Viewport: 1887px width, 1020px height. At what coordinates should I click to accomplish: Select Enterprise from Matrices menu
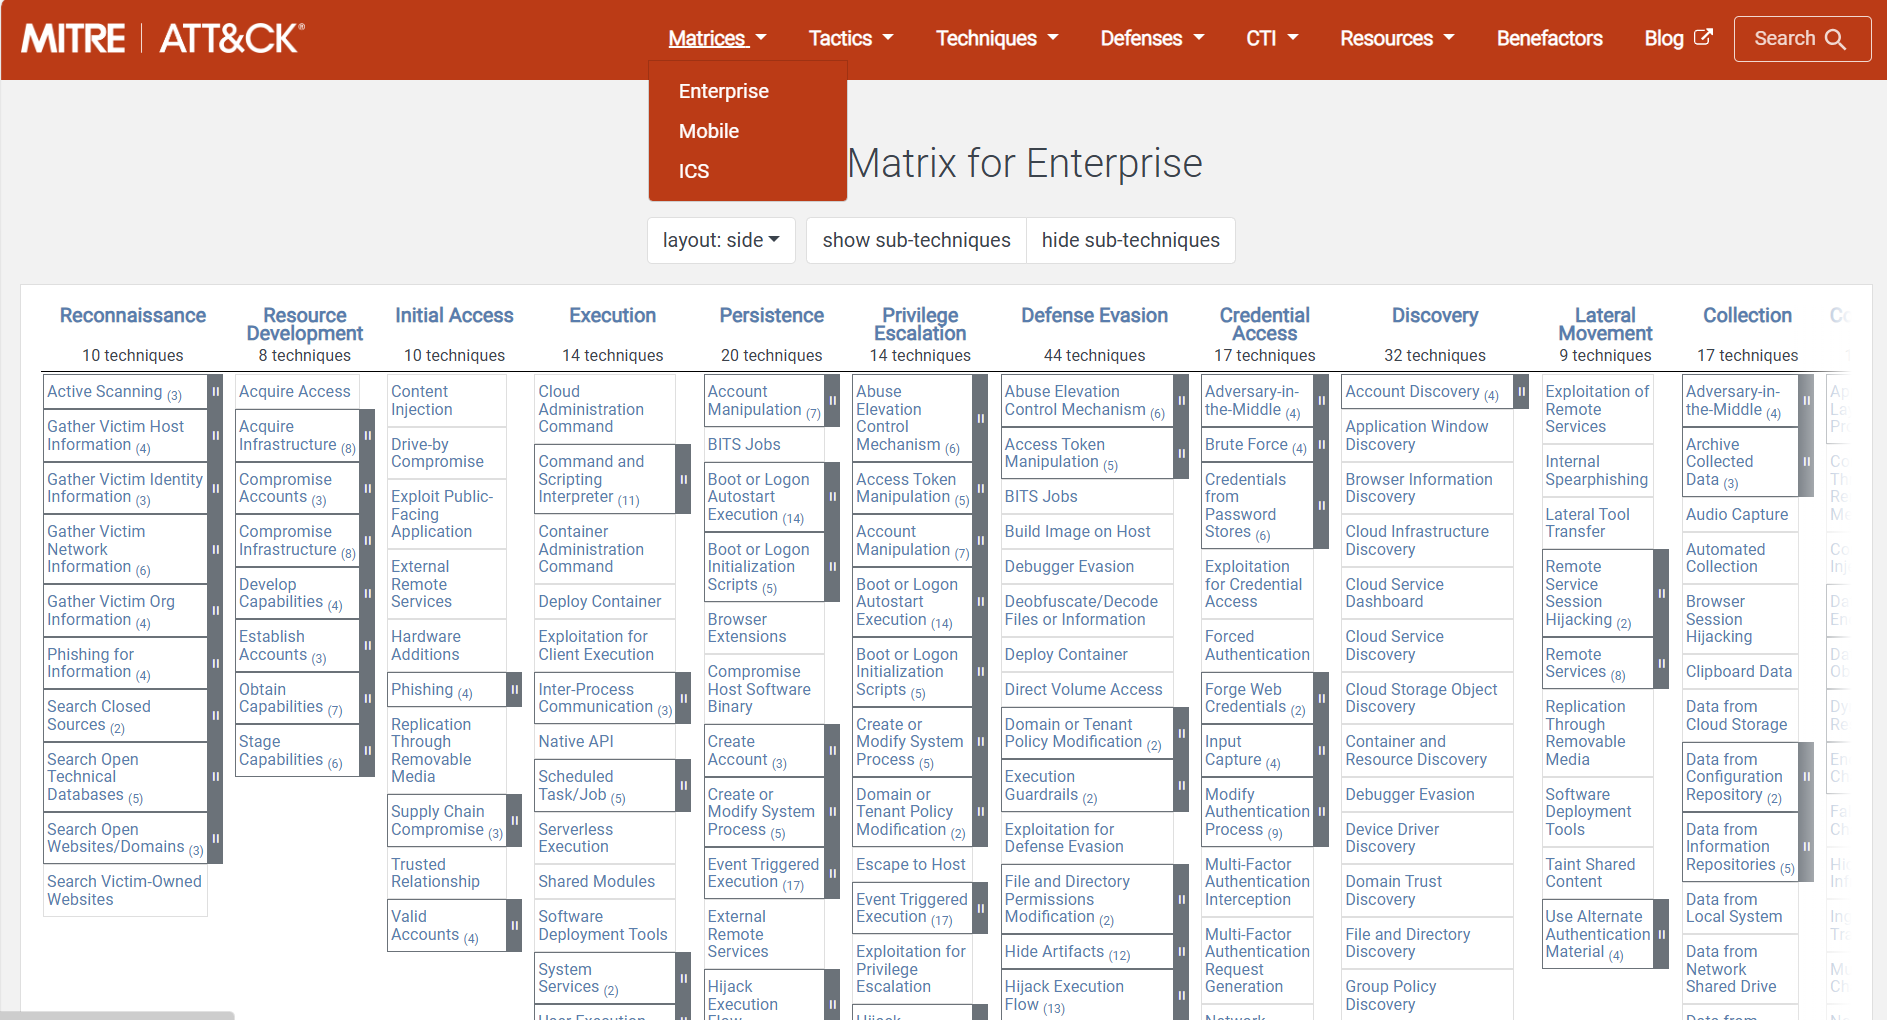(724, 91)
